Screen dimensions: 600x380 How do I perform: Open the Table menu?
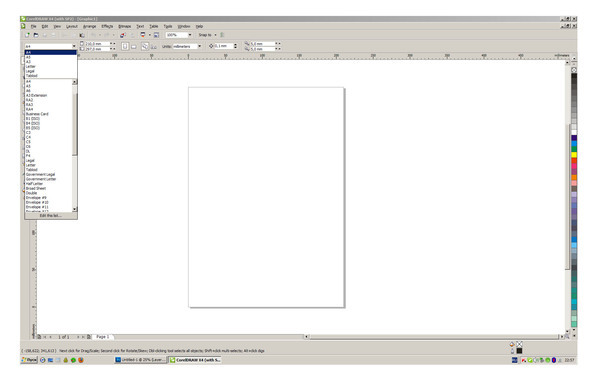[x=154, y=26]
